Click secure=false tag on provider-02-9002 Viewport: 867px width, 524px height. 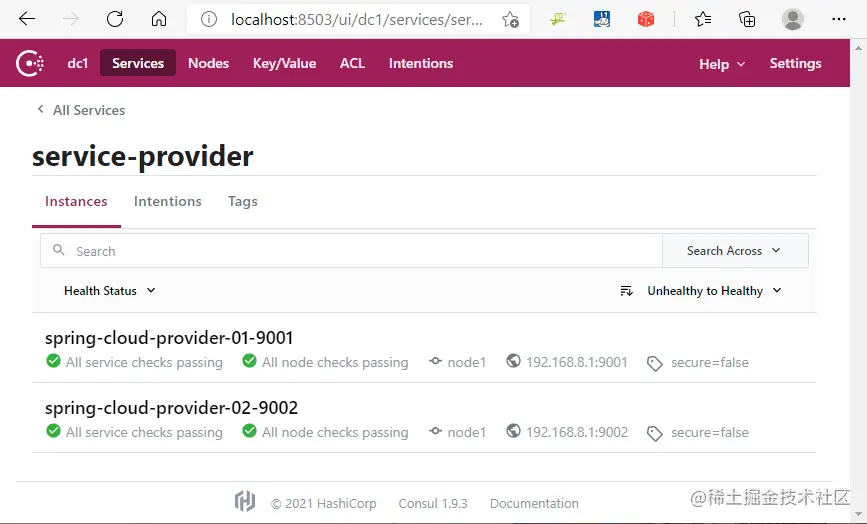tap(710, 432)
